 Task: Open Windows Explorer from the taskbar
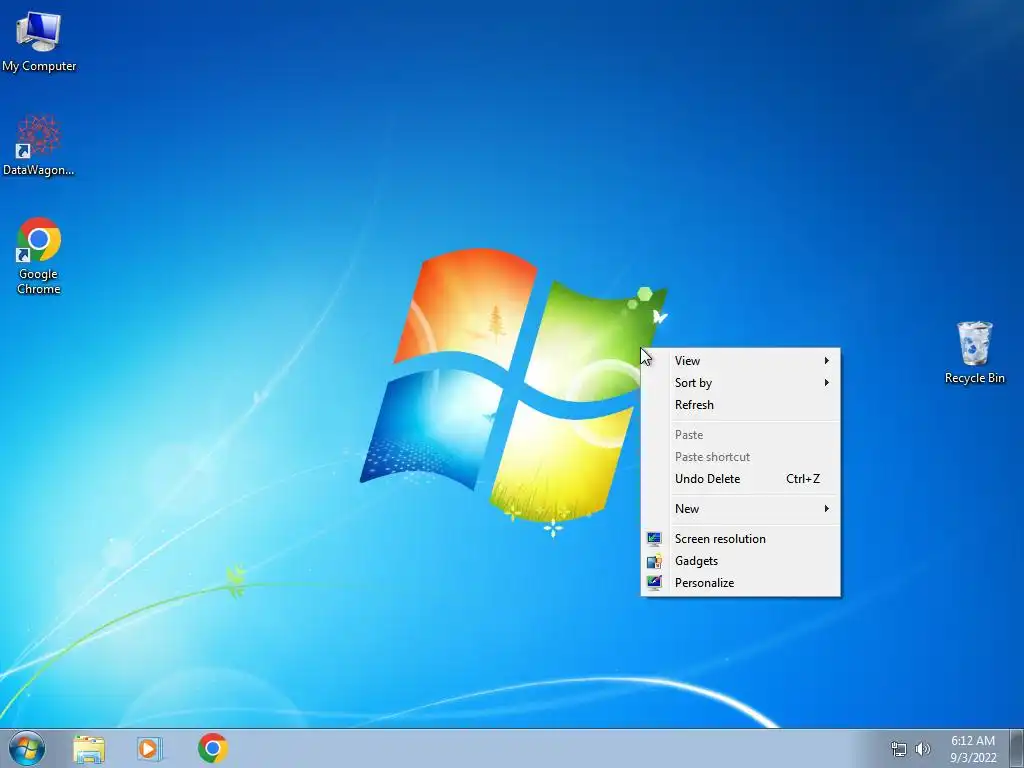[89, 748]
